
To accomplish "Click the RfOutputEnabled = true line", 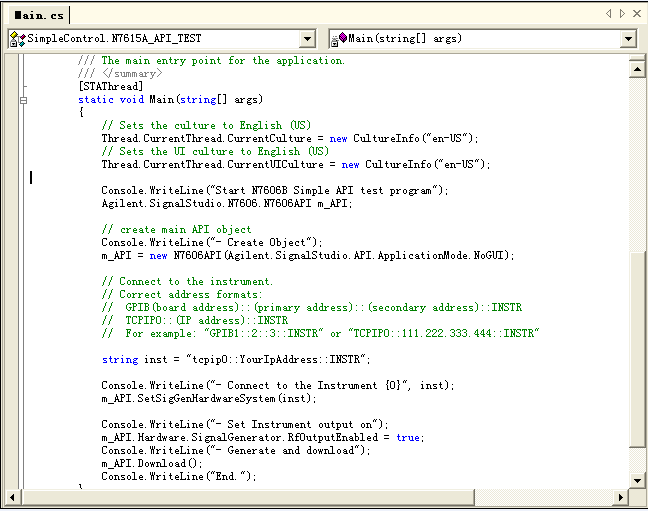I will tap(263, 437).
